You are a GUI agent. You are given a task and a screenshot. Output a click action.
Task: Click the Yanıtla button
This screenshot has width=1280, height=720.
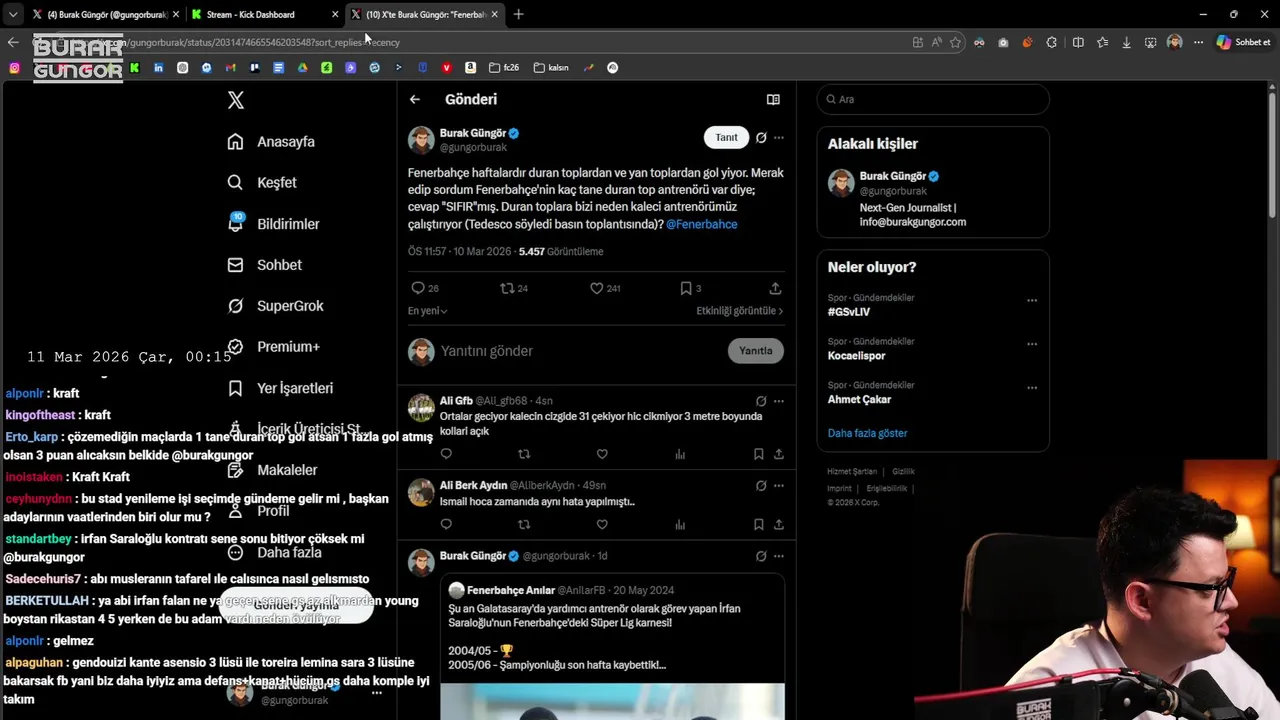pyautogui.click(x=756, y=351)
